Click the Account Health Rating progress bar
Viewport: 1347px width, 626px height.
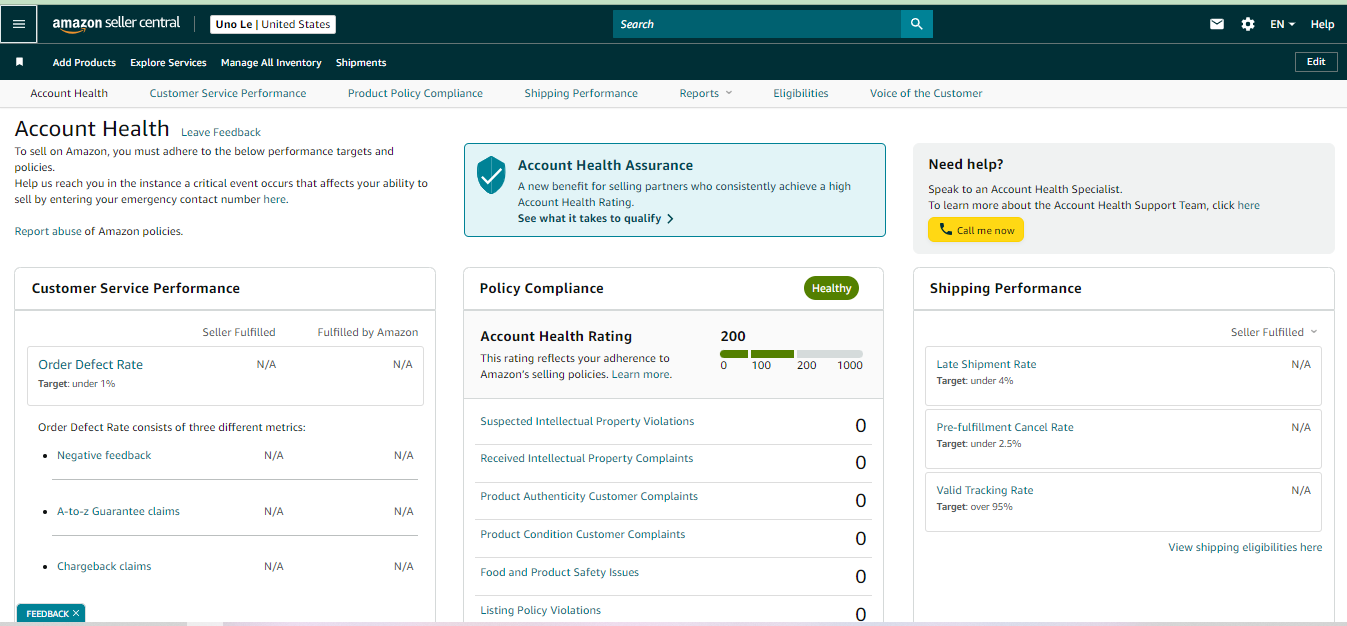pos(791,354)
